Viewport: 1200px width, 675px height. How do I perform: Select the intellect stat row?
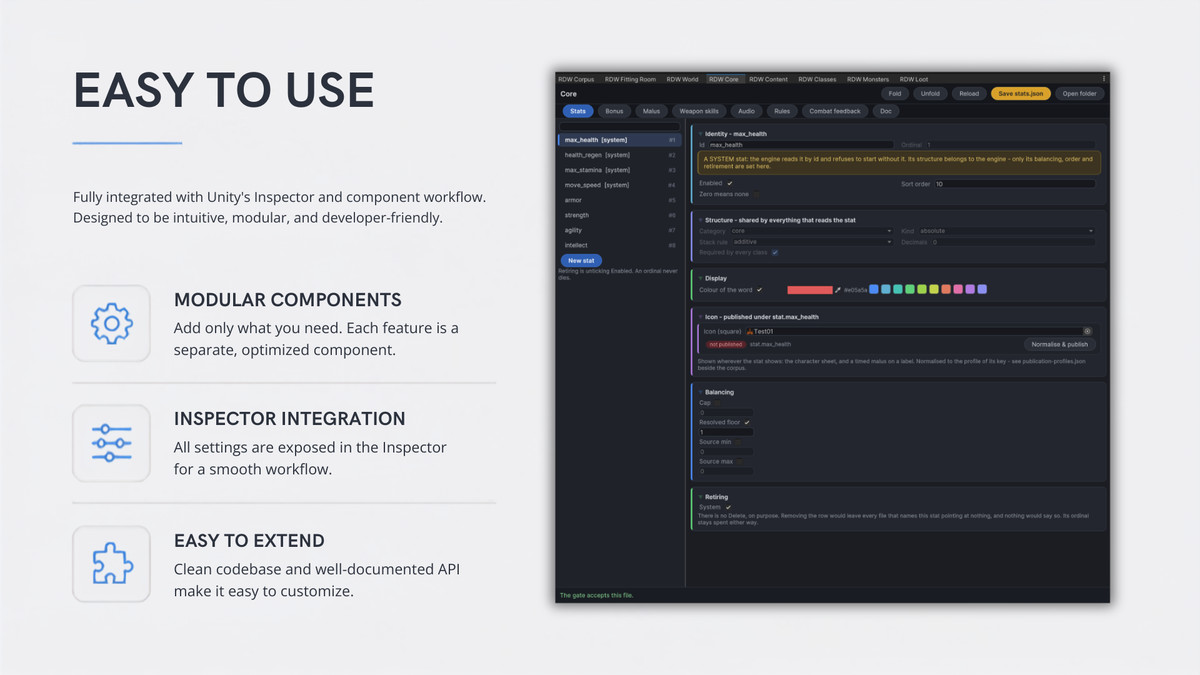point(618,245)
